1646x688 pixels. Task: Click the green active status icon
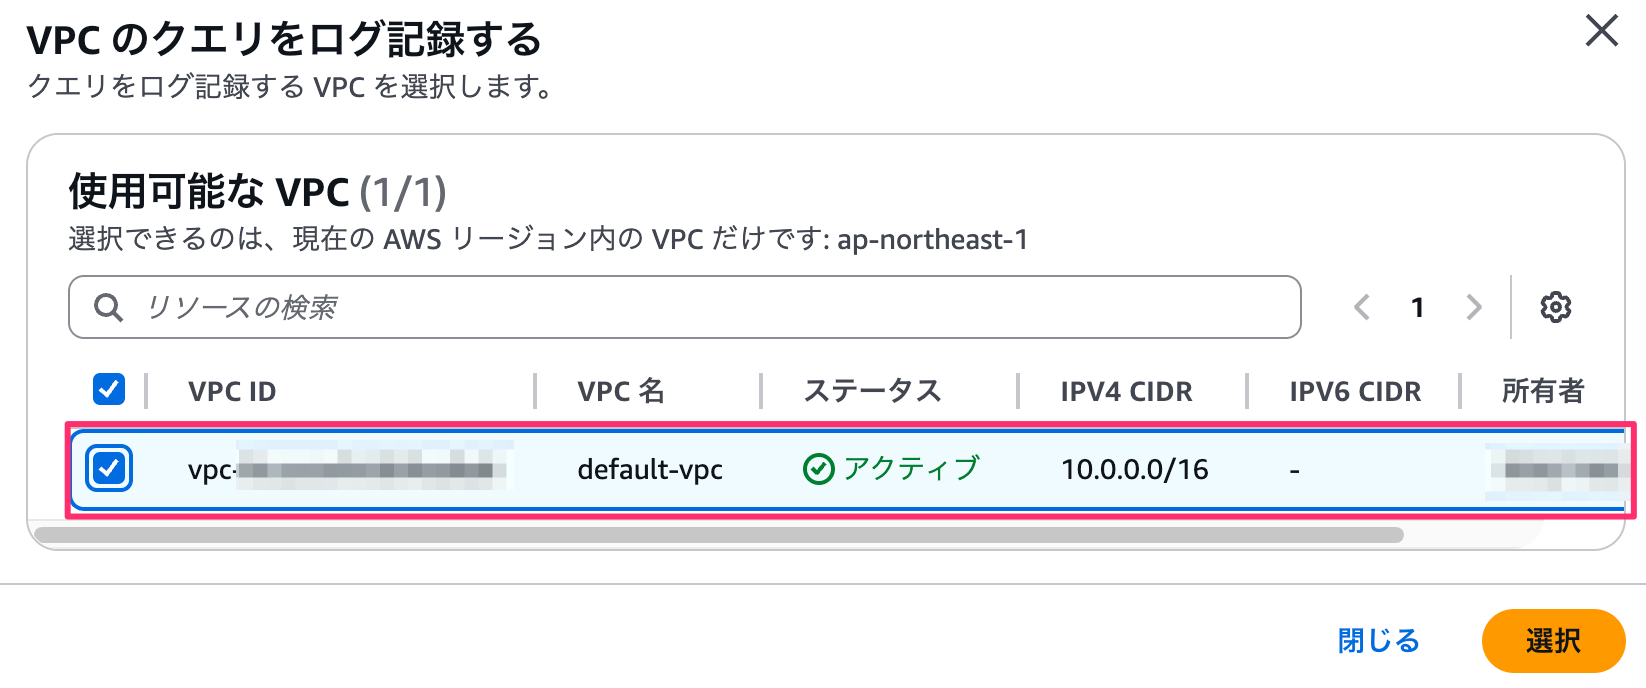pyautogui.click(x=818, y=469)
